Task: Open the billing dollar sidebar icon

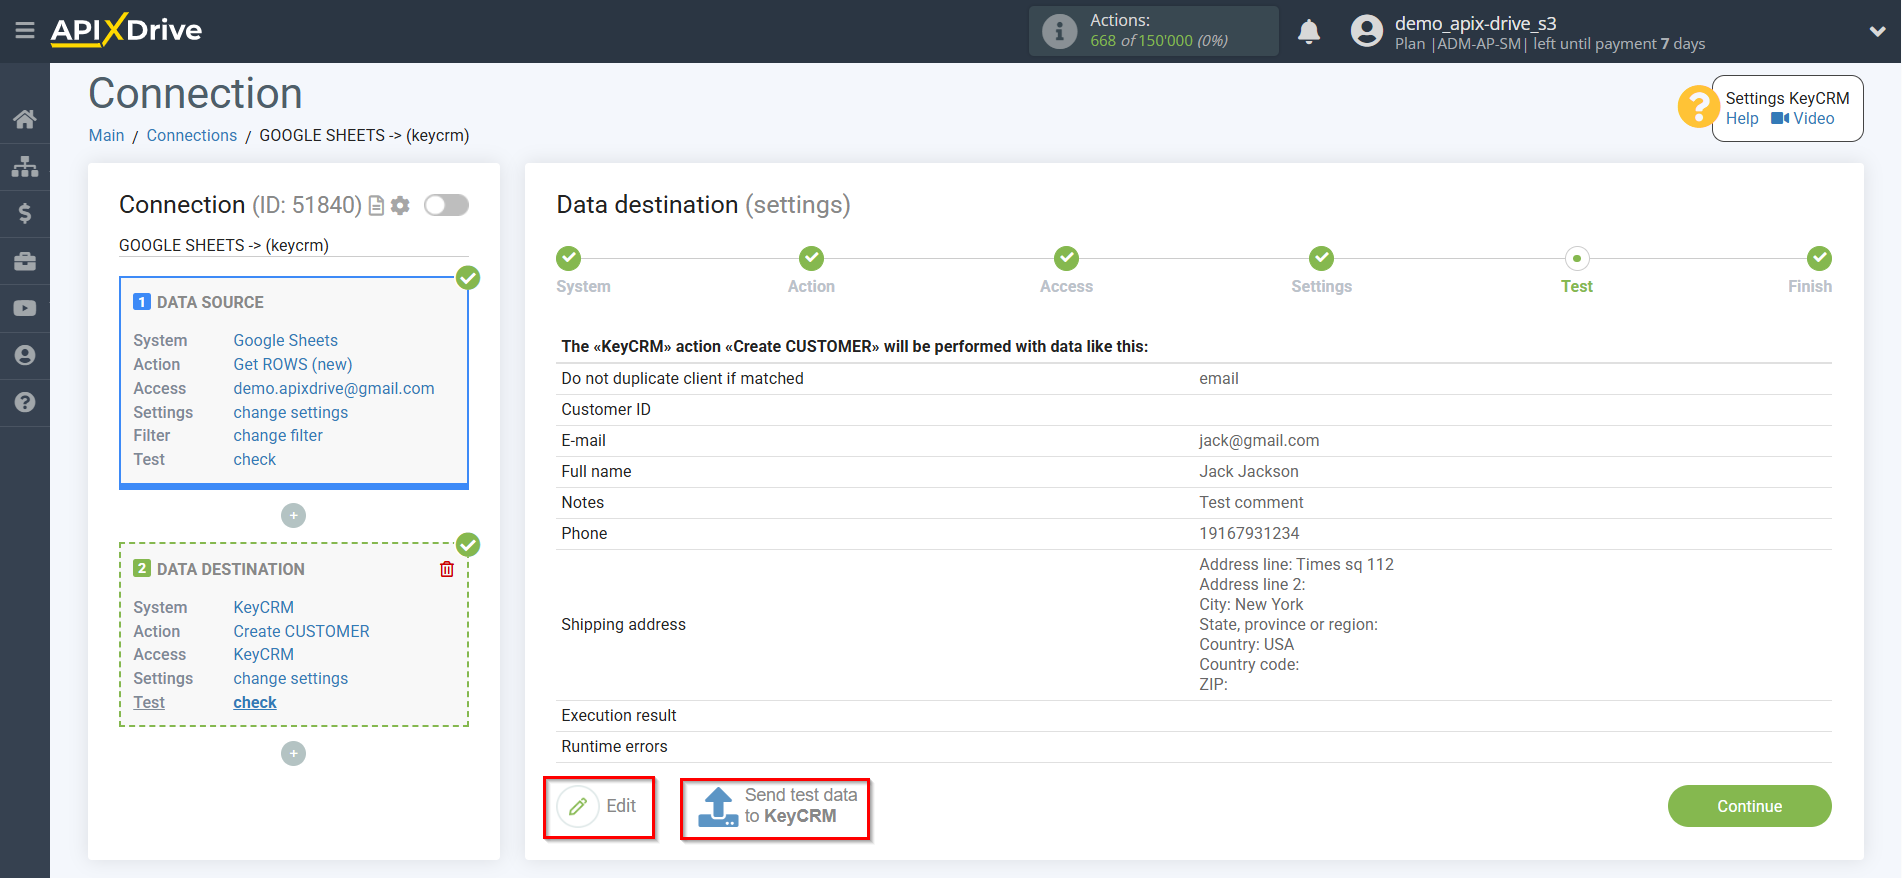Action: pos(25,213)
